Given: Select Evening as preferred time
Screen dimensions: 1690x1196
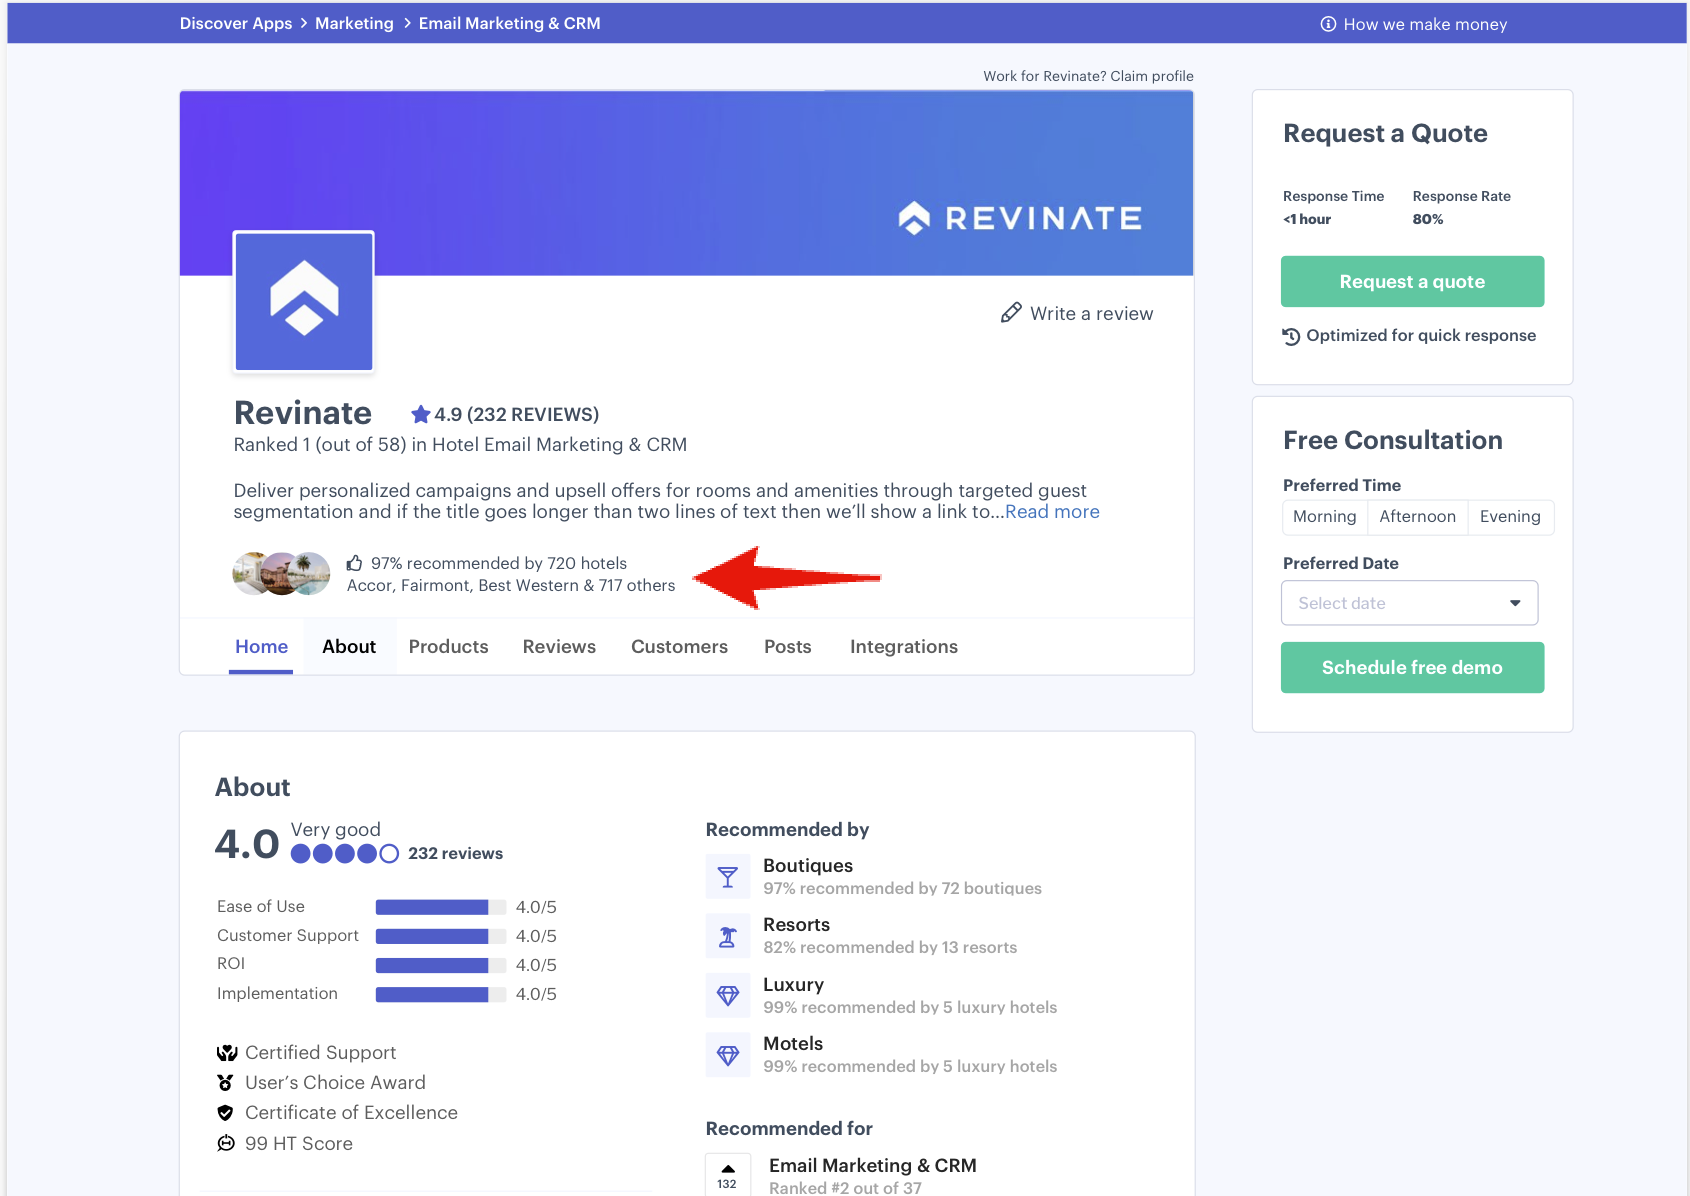Looking at the screenshot, I should (1510, 517).
